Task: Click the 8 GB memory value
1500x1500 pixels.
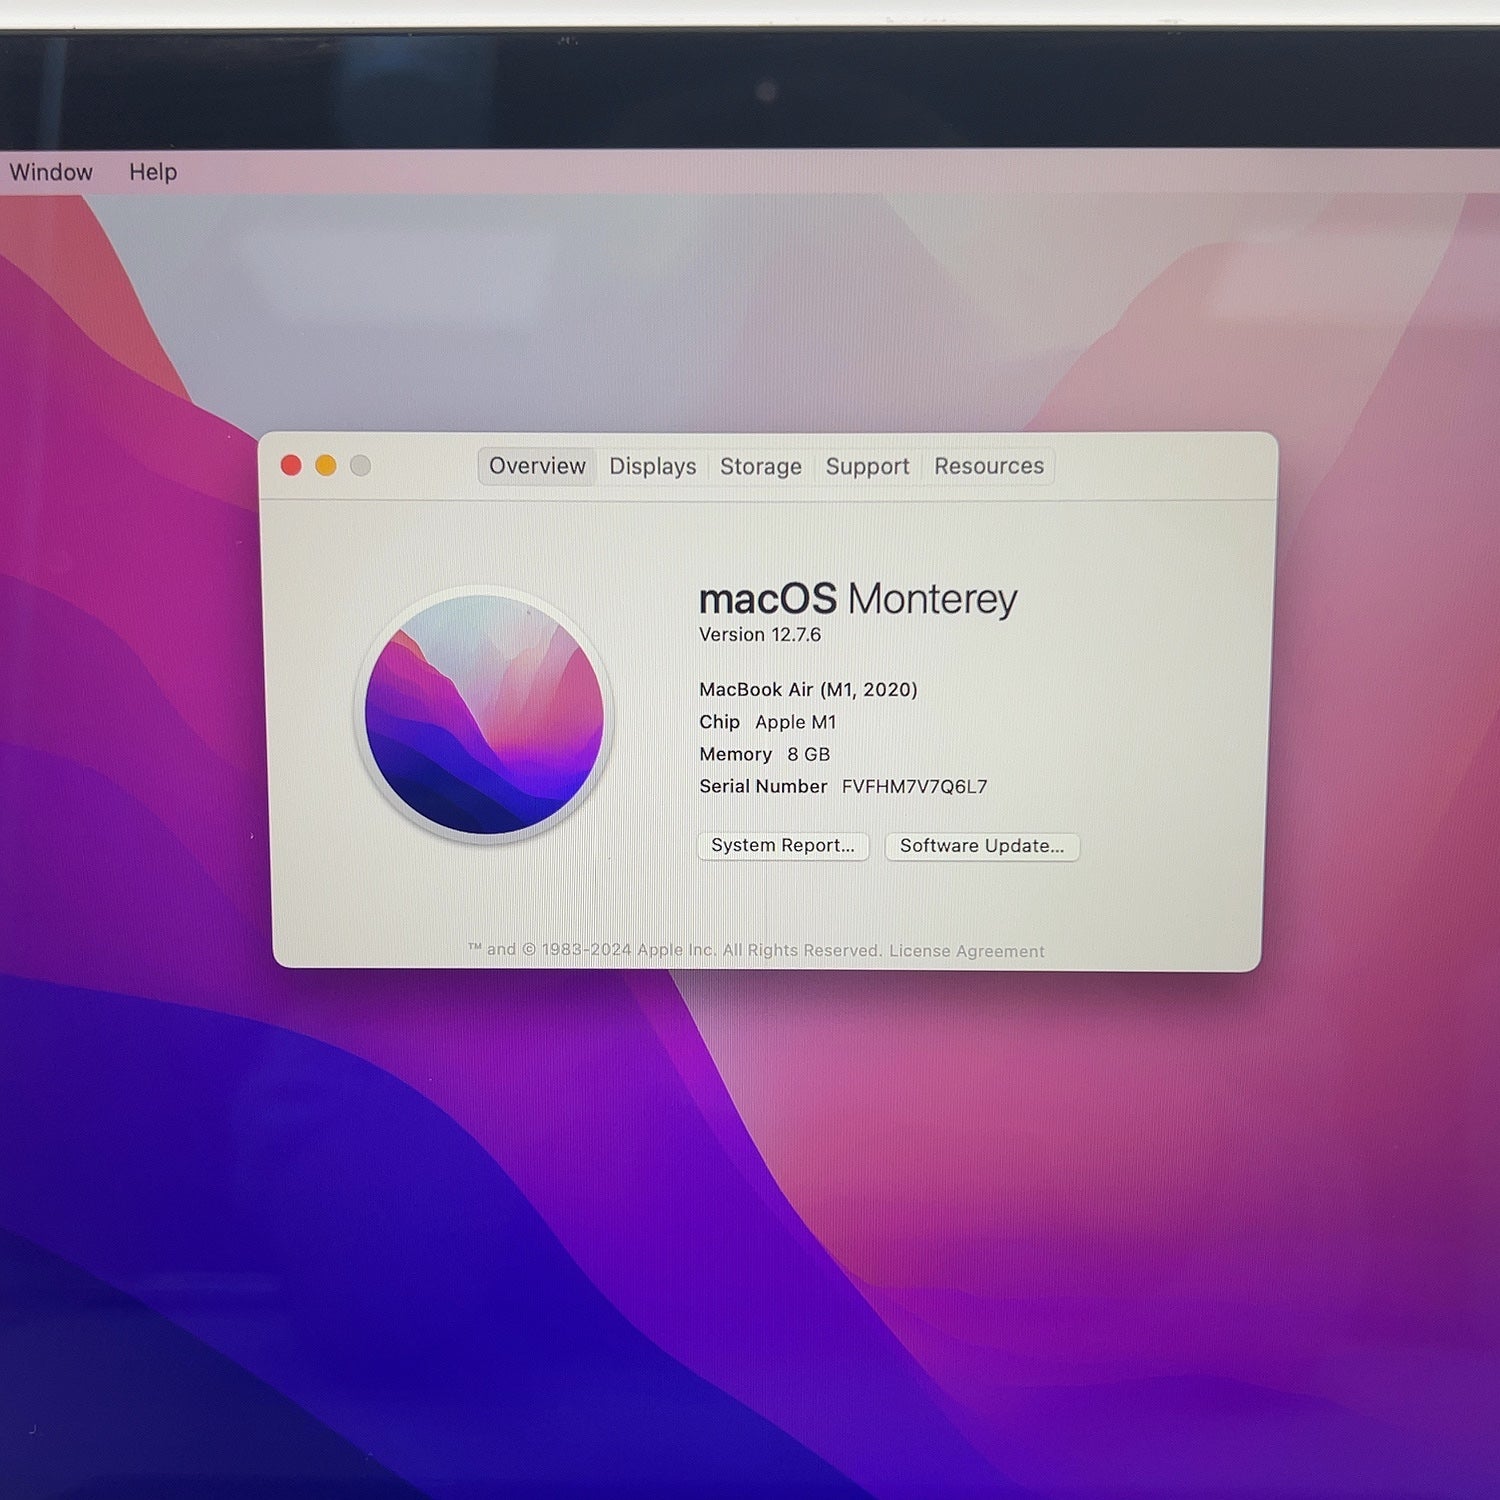Action: coord(808,755)
